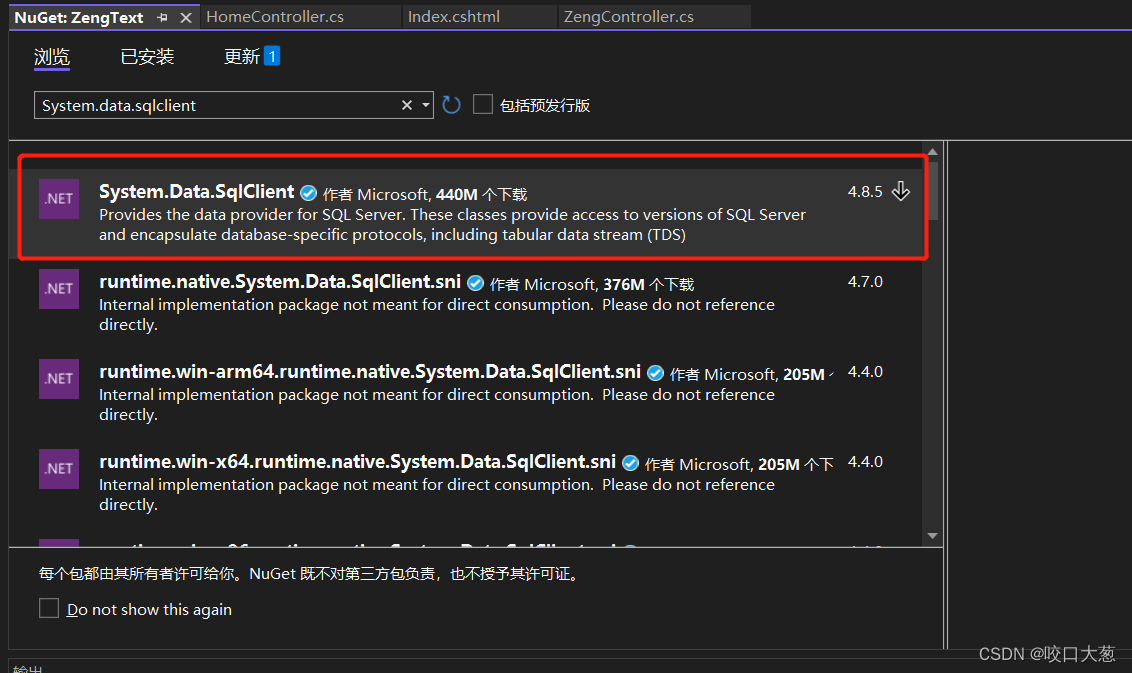Enable 包括预发行版 prerelease checkbox
Screen dimensions: 1132x673
pyautogui.click(x=483, y=105)
